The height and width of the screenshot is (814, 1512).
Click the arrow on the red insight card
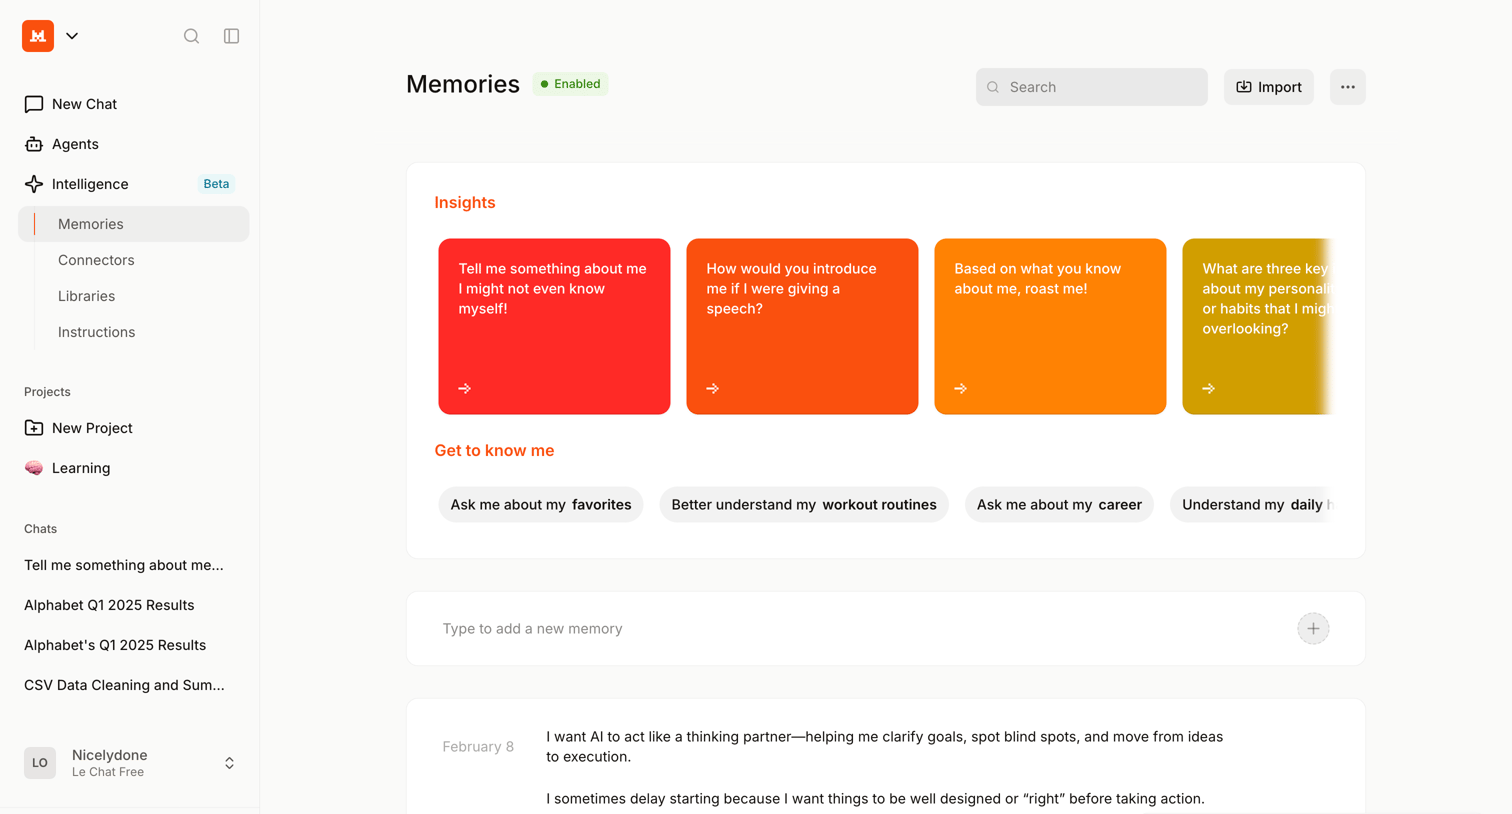[465, 388]
